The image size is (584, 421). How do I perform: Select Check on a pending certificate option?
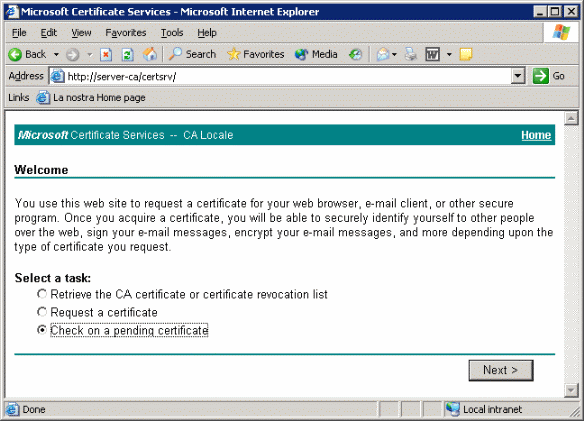(x=42, y=330)
